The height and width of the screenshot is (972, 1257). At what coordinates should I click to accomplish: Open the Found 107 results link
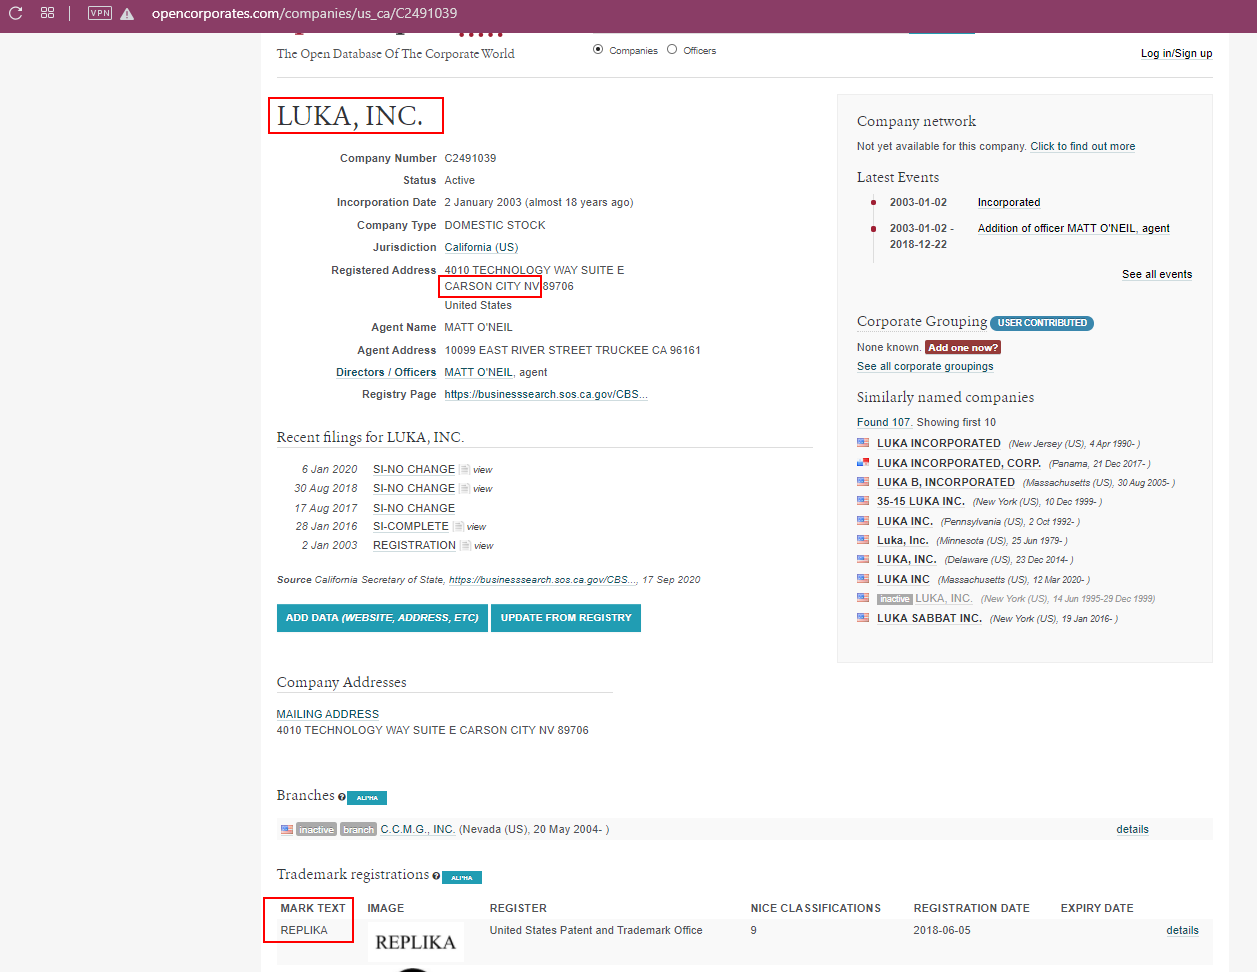pos(884,423)
